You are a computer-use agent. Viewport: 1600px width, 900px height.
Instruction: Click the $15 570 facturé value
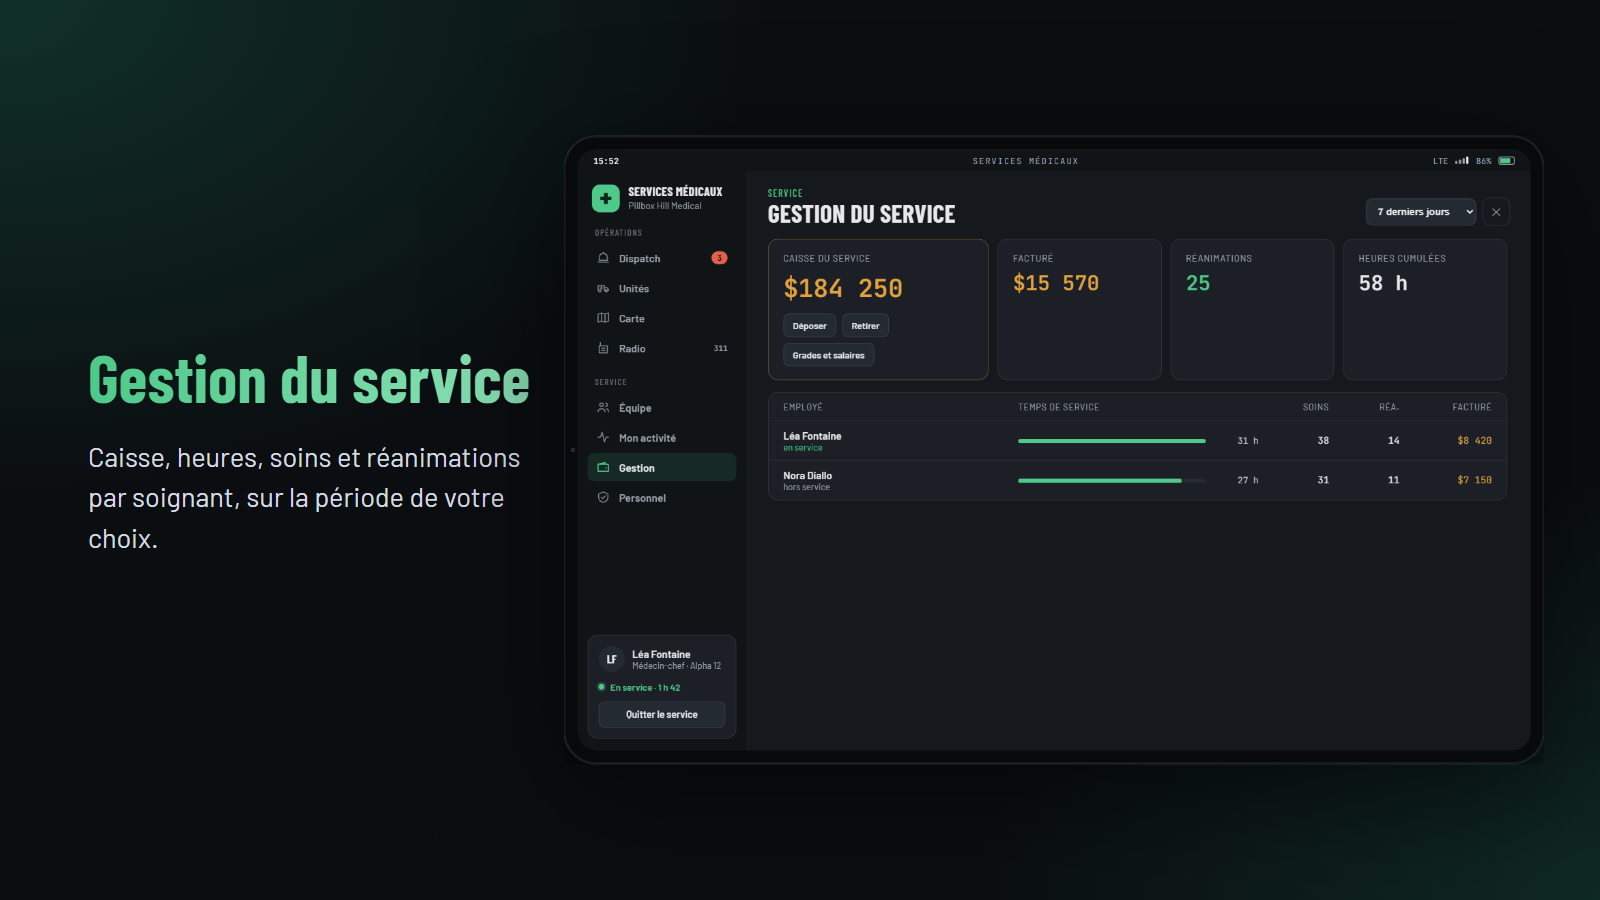pos(1056,283)
